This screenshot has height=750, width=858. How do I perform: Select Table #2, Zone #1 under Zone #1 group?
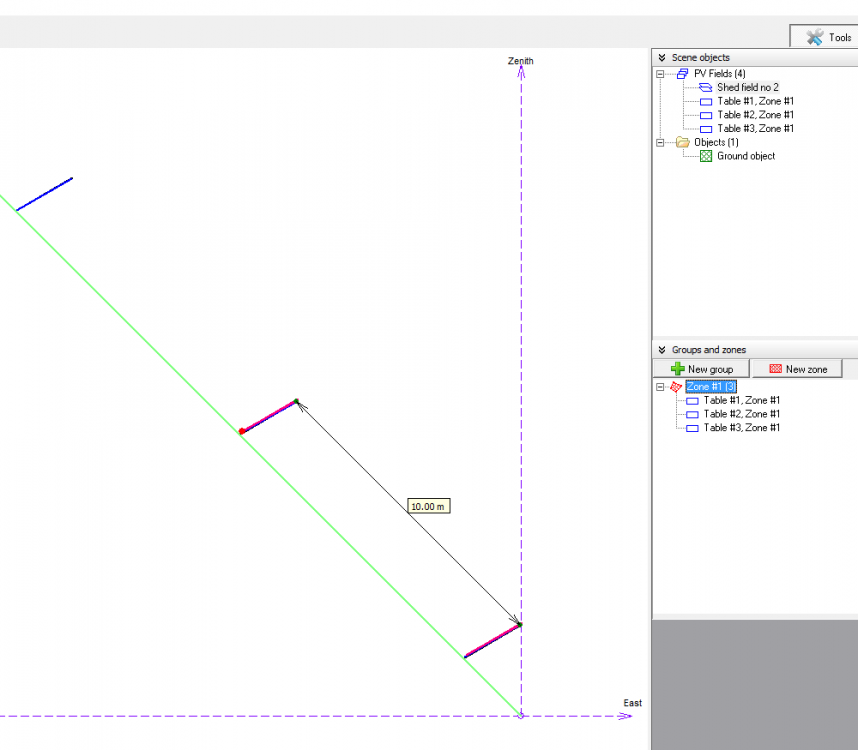point(741,414)
